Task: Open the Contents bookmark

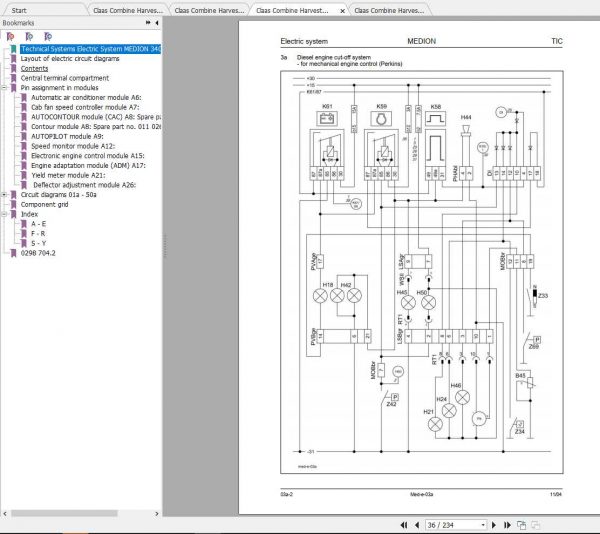Action: pos(34,68)
